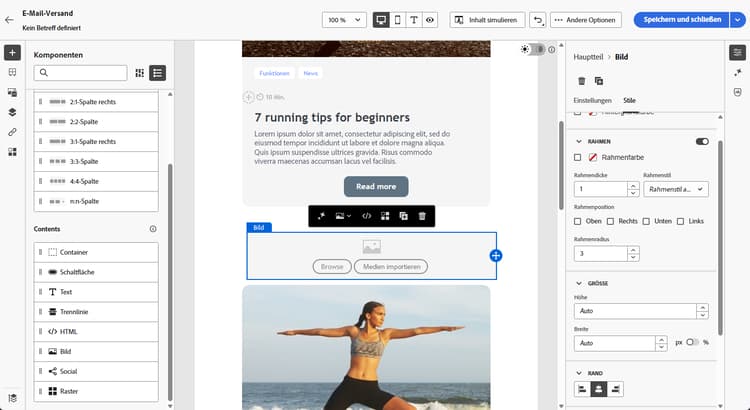Click the Funktionen tag in the email

point(274,73)
